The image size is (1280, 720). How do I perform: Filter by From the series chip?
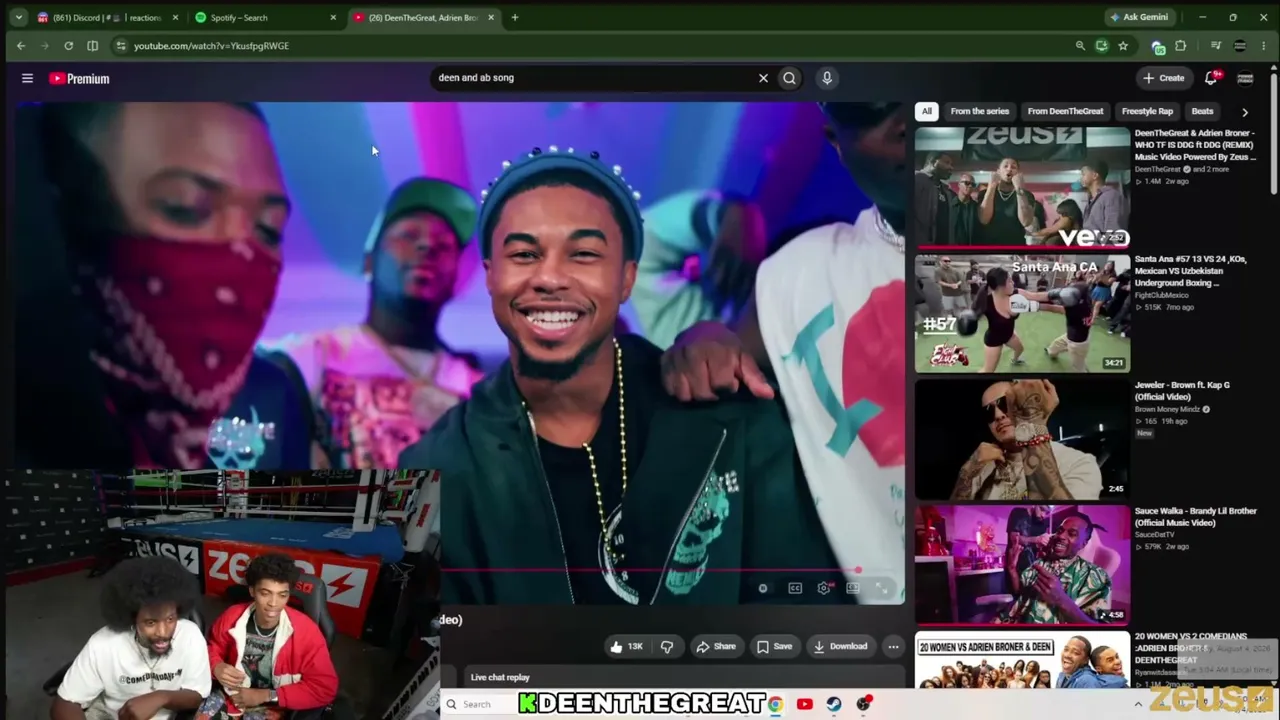pyautogui.click(x=980, y=111)
